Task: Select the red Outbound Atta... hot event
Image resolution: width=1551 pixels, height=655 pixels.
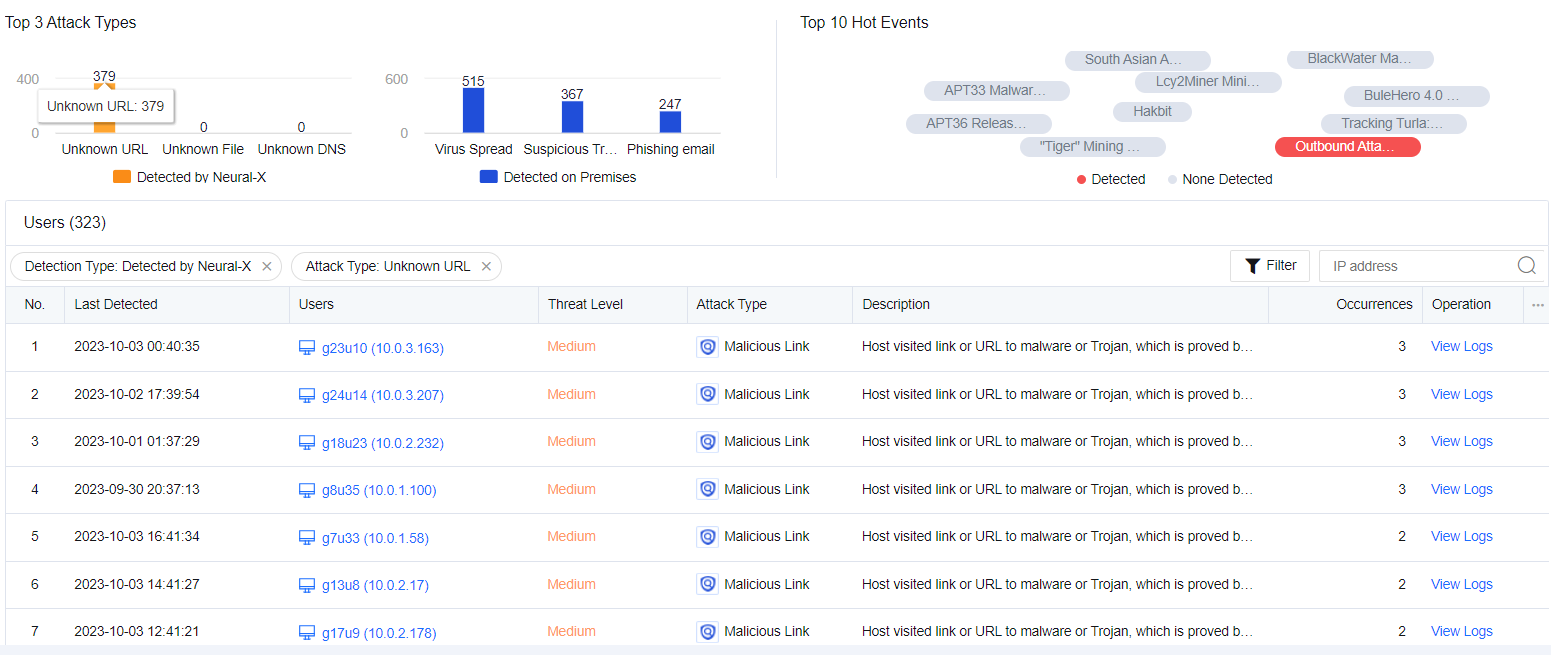Action: pyautogui.click(x=1347, y=147)
